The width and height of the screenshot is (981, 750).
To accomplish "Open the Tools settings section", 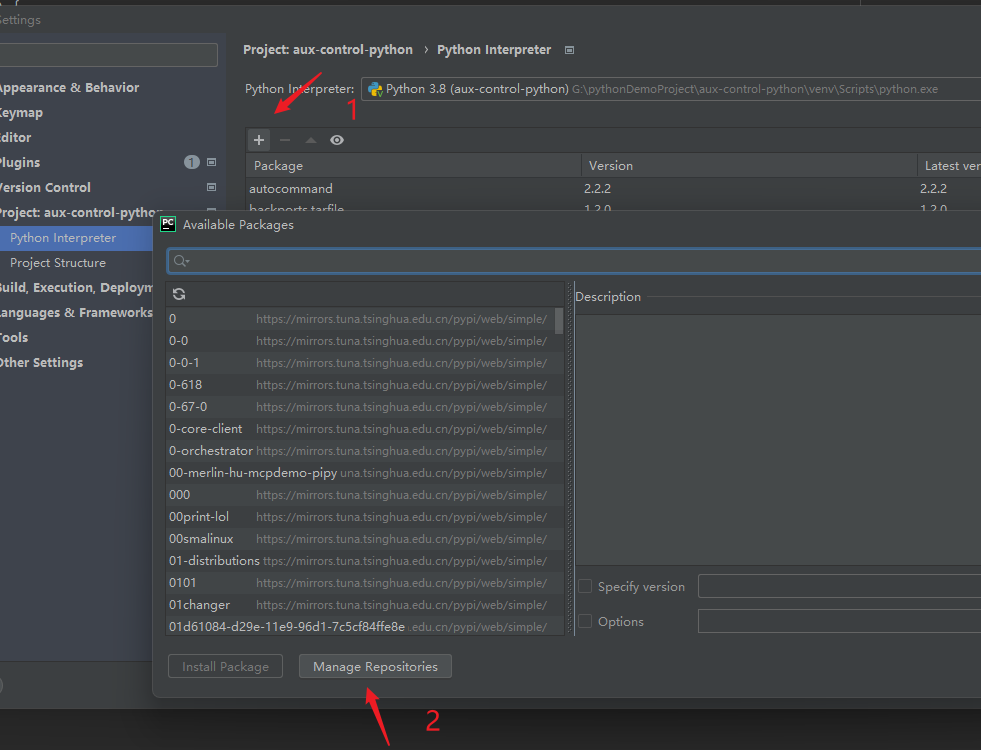I will click(14, 338).
